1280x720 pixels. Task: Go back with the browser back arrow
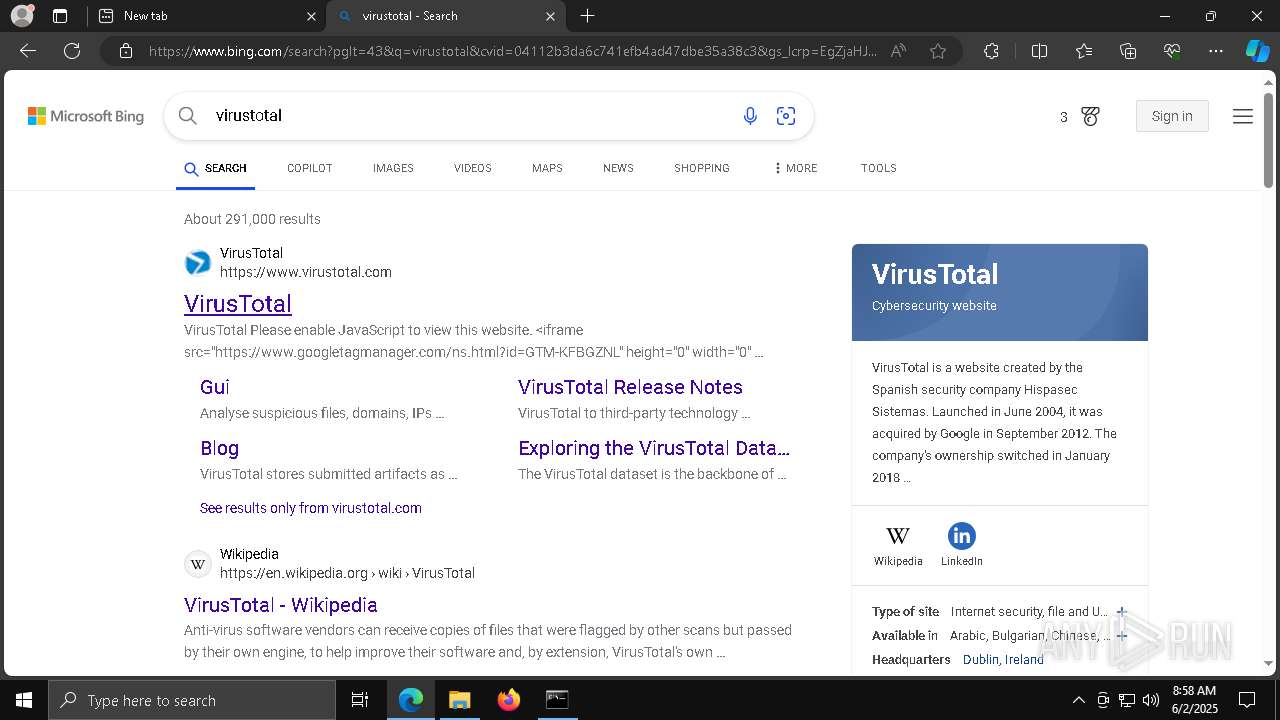pyautogui.click(x=28, y=51)
